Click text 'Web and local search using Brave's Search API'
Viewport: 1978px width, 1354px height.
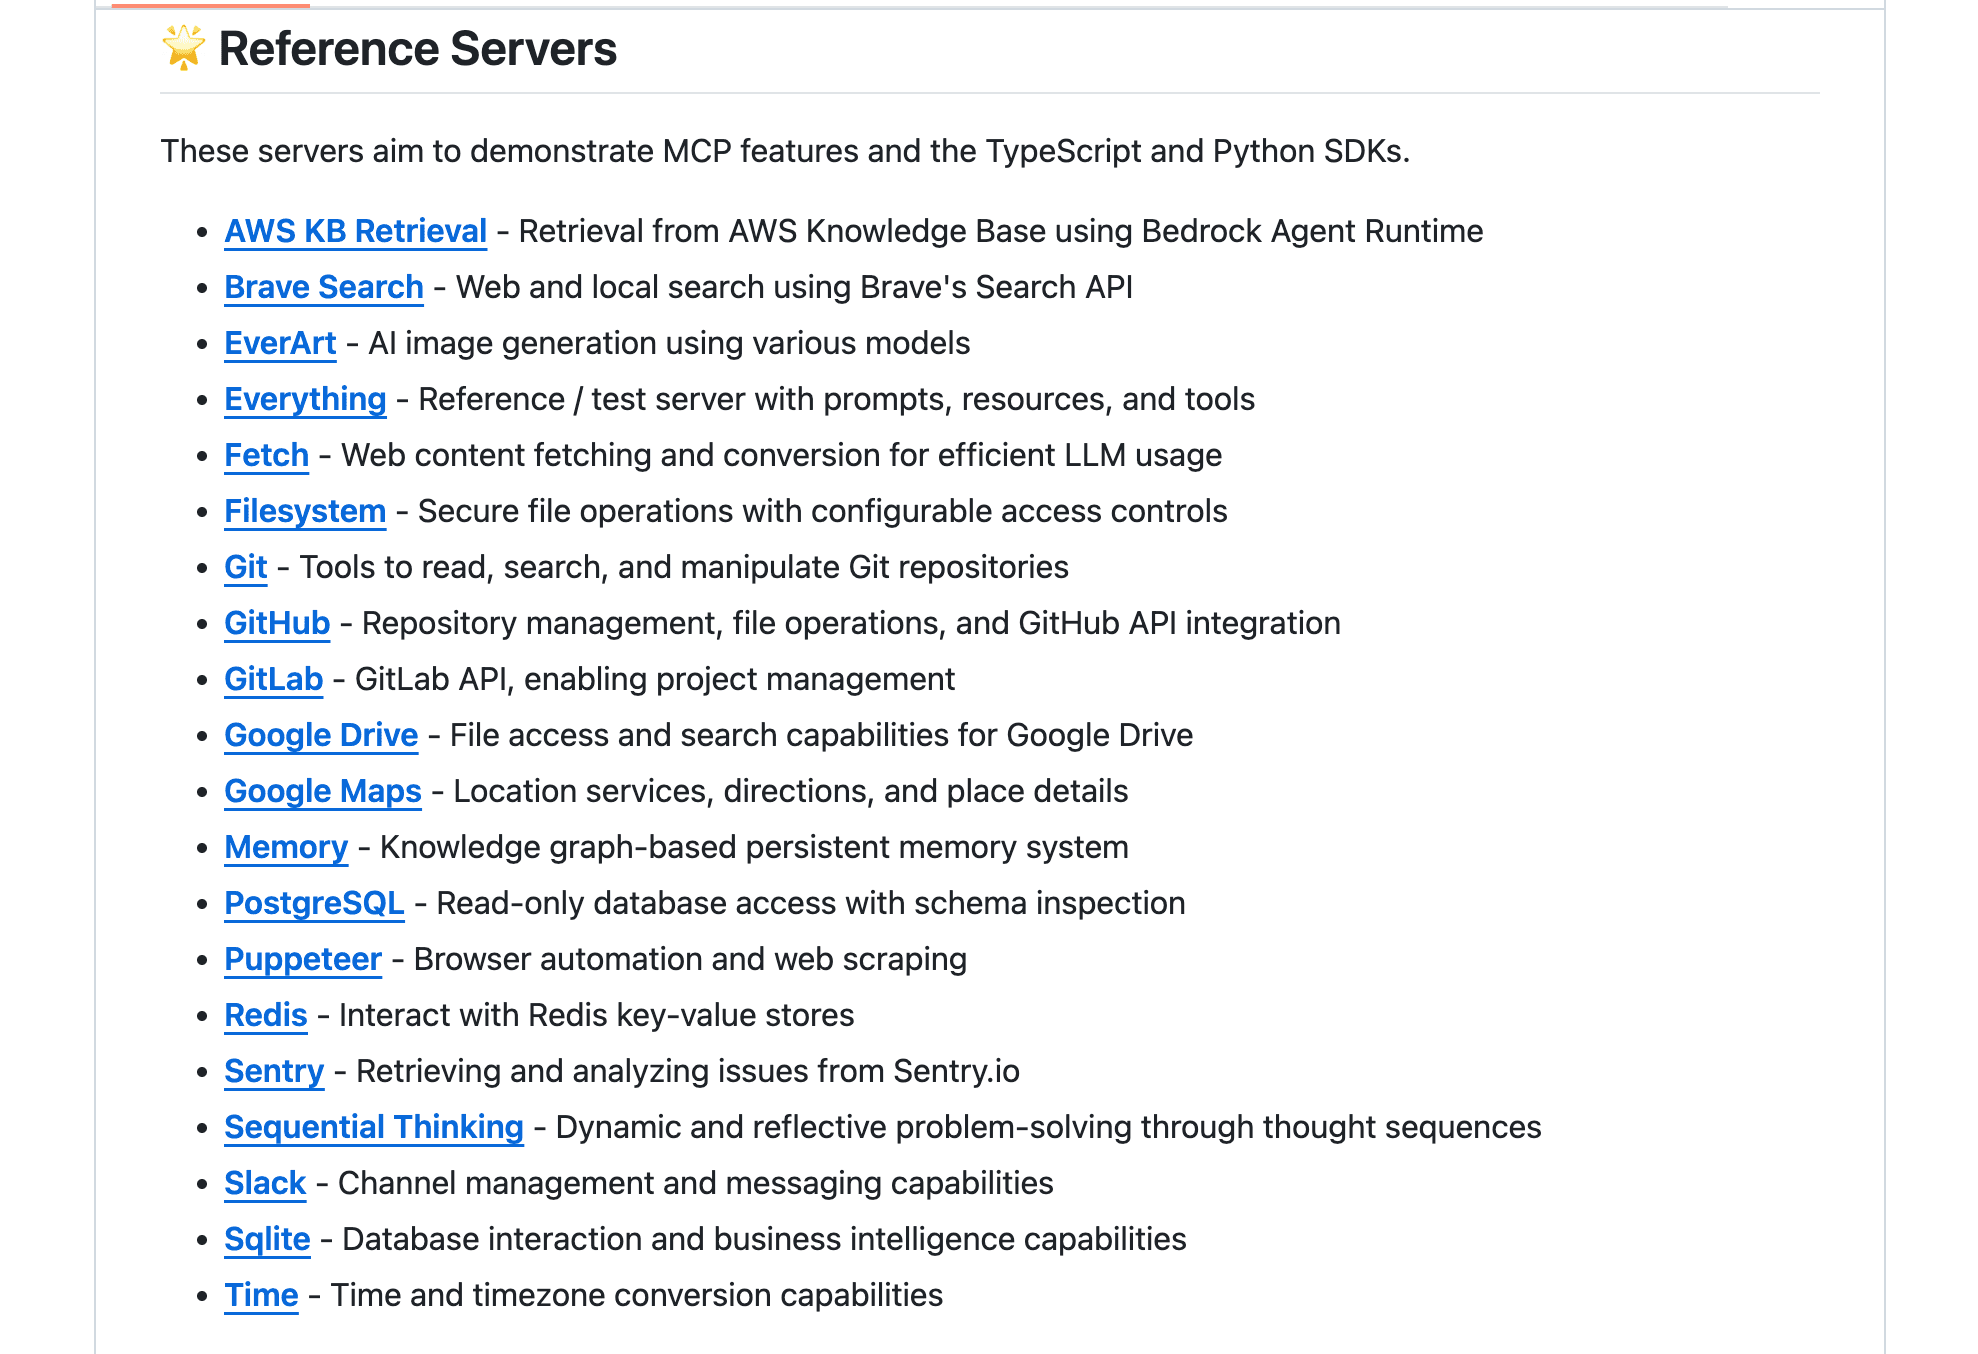tap(794, 287)
